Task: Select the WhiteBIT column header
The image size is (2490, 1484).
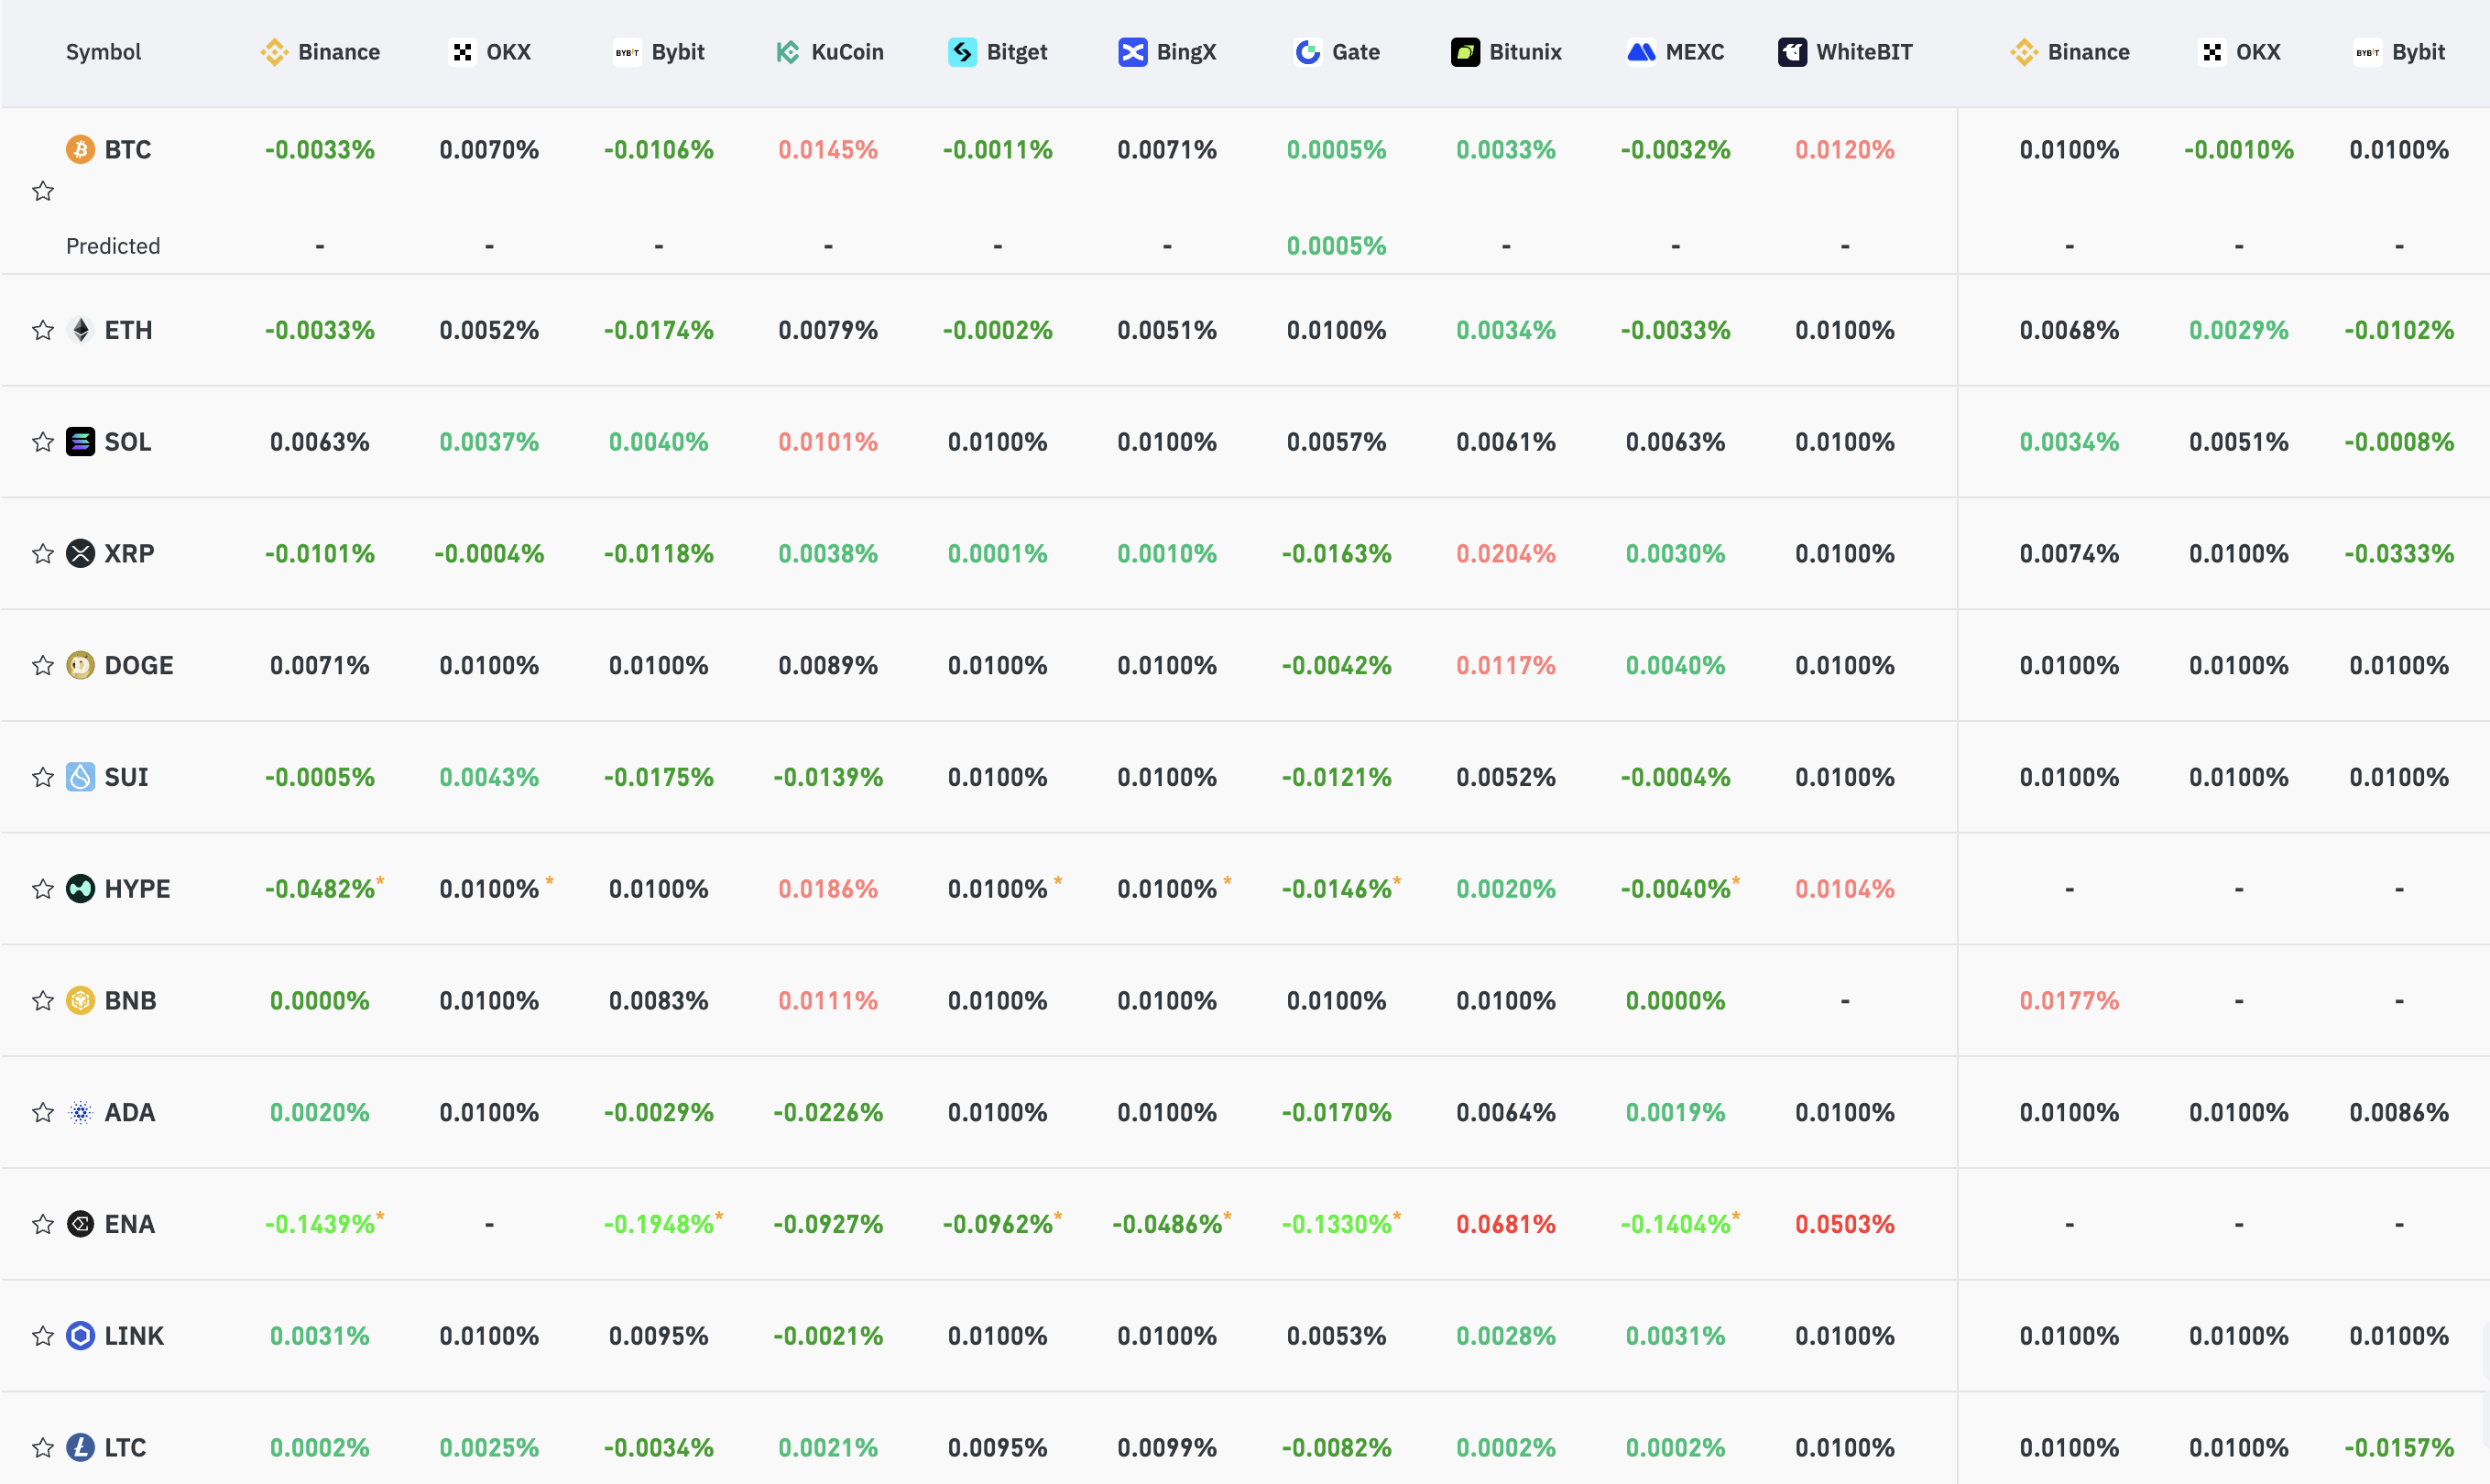Action: click(1845, 52)
